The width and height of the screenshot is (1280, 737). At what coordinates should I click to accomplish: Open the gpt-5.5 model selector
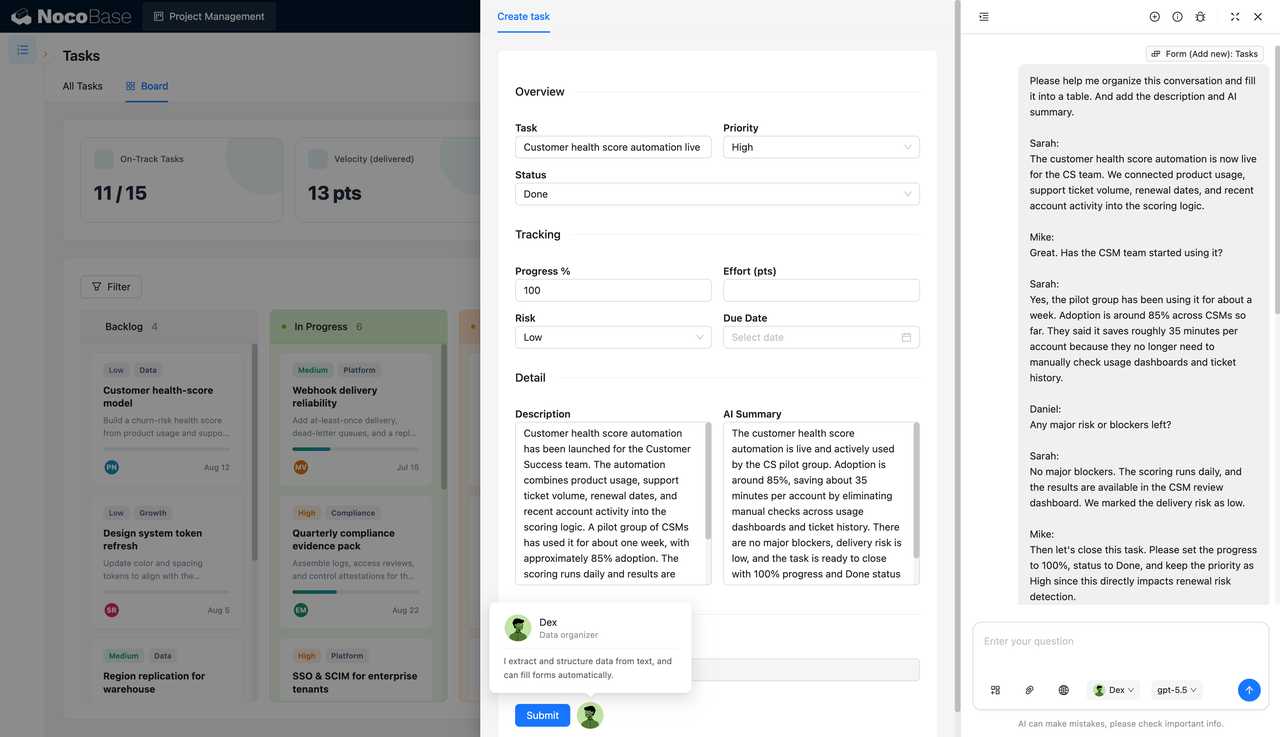coord(1177,690)
